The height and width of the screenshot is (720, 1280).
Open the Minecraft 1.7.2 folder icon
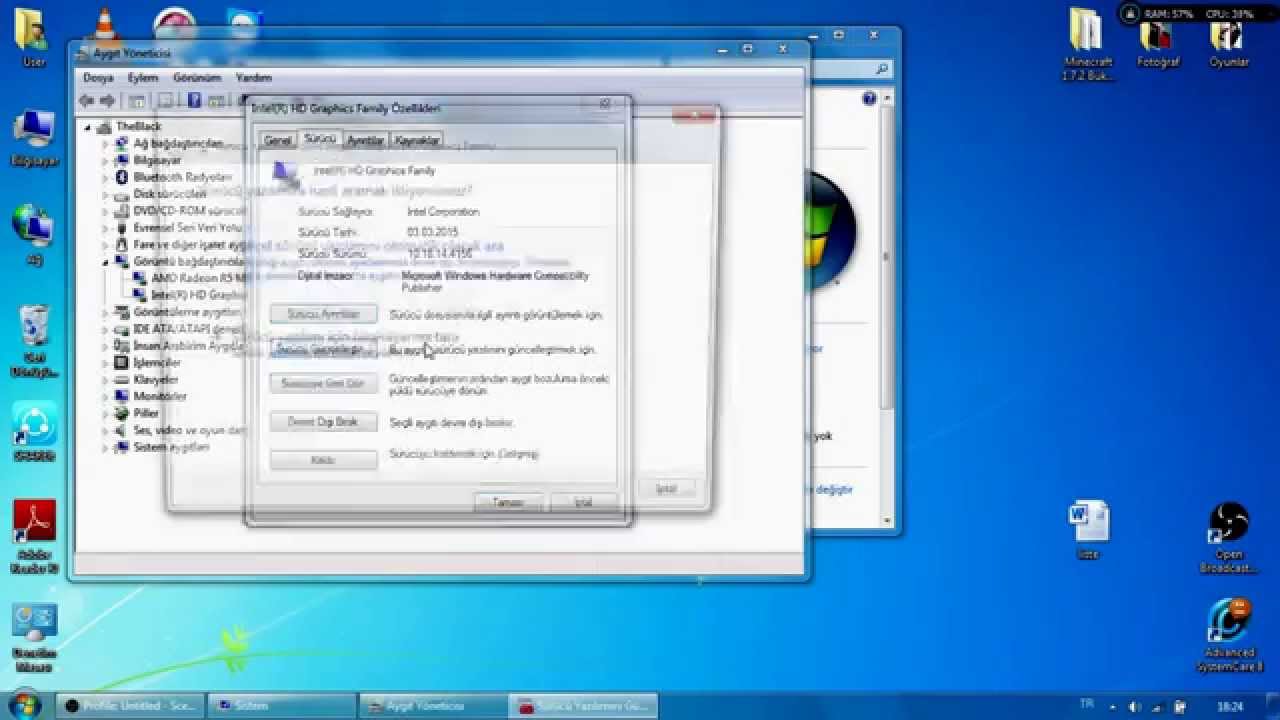point(1088,44)
